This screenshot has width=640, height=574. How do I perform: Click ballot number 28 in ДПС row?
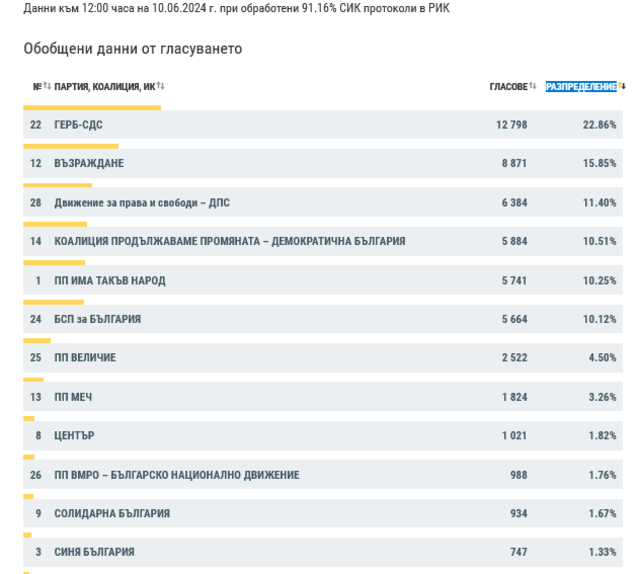click(x=36, y=202)
